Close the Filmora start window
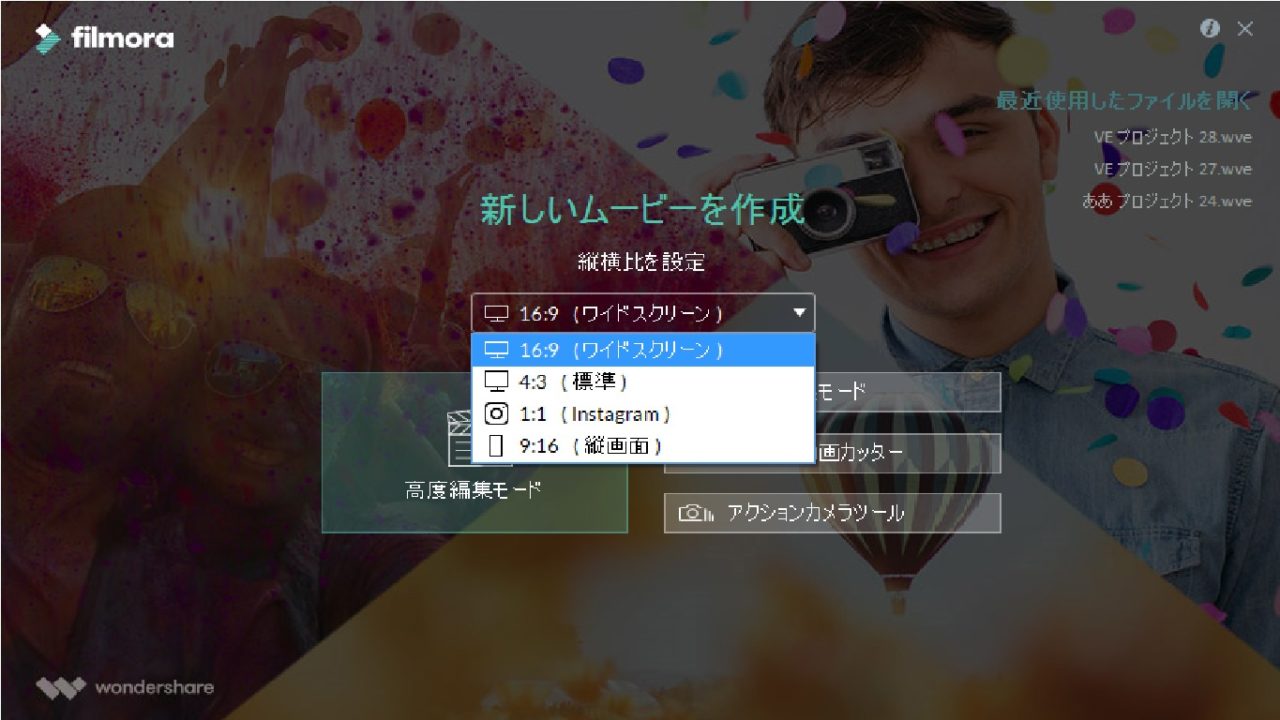Image resolution: width=1280 pixels, height=720 pixels. click(1245, 29)
